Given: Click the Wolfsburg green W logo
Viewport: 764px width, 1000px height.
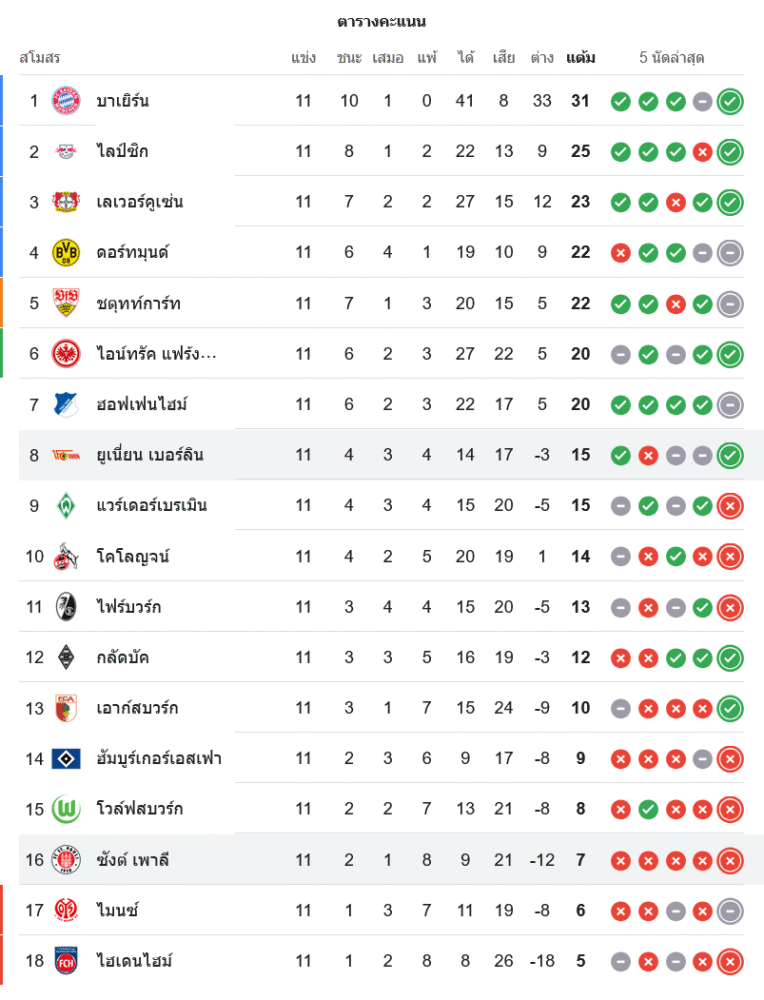Looking at the screenshot, I should pyautogui.click(x=66, y=809).
